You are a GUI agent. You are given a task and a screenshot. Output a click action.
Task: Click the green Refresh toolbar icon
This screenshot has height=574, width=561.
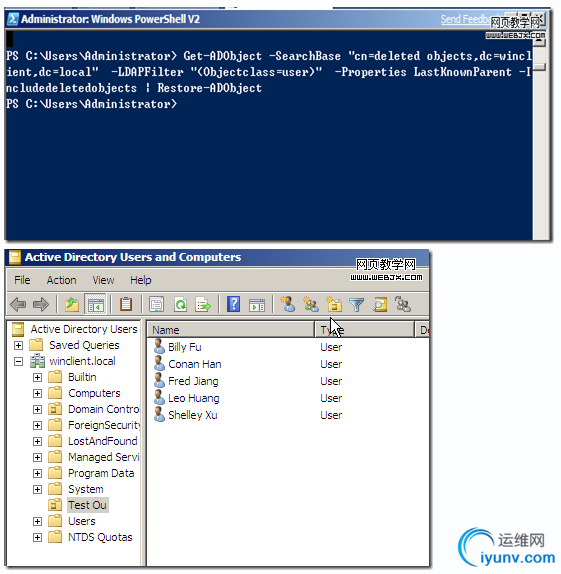tap(181, 304)
